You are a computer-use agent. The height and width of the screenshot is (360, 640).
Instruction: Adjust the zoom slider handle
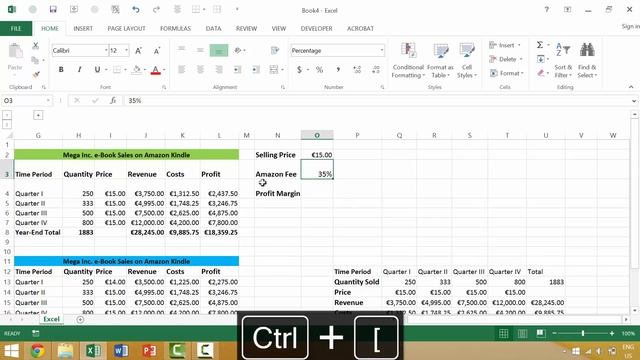click(583, 334)
